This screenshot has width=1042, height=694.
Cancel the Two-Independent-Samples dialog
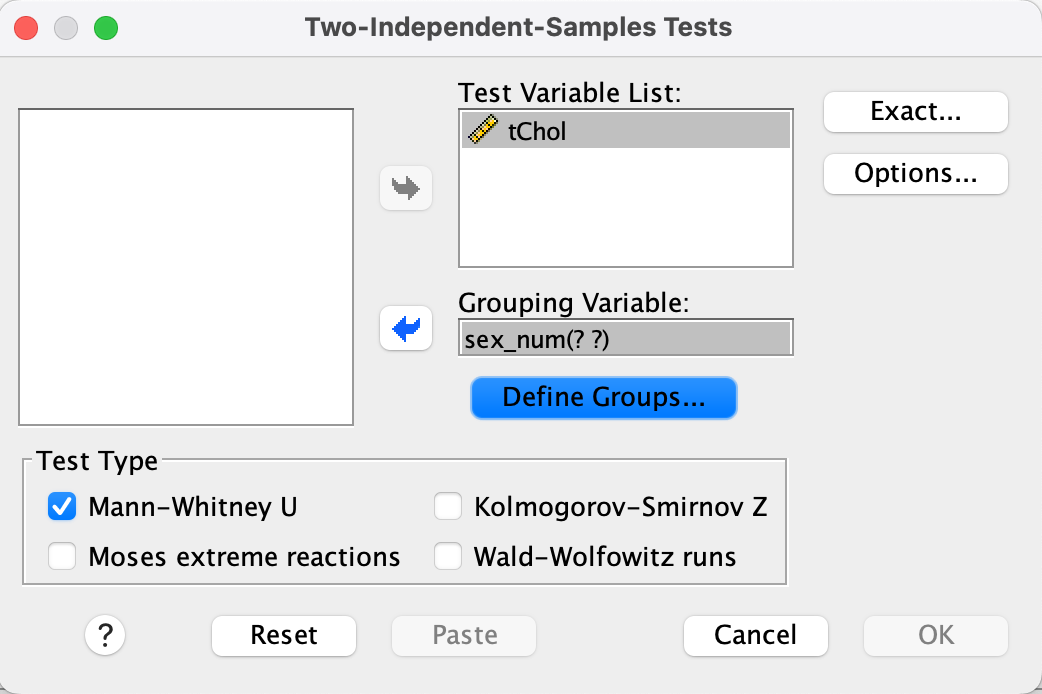pos(755,634)
